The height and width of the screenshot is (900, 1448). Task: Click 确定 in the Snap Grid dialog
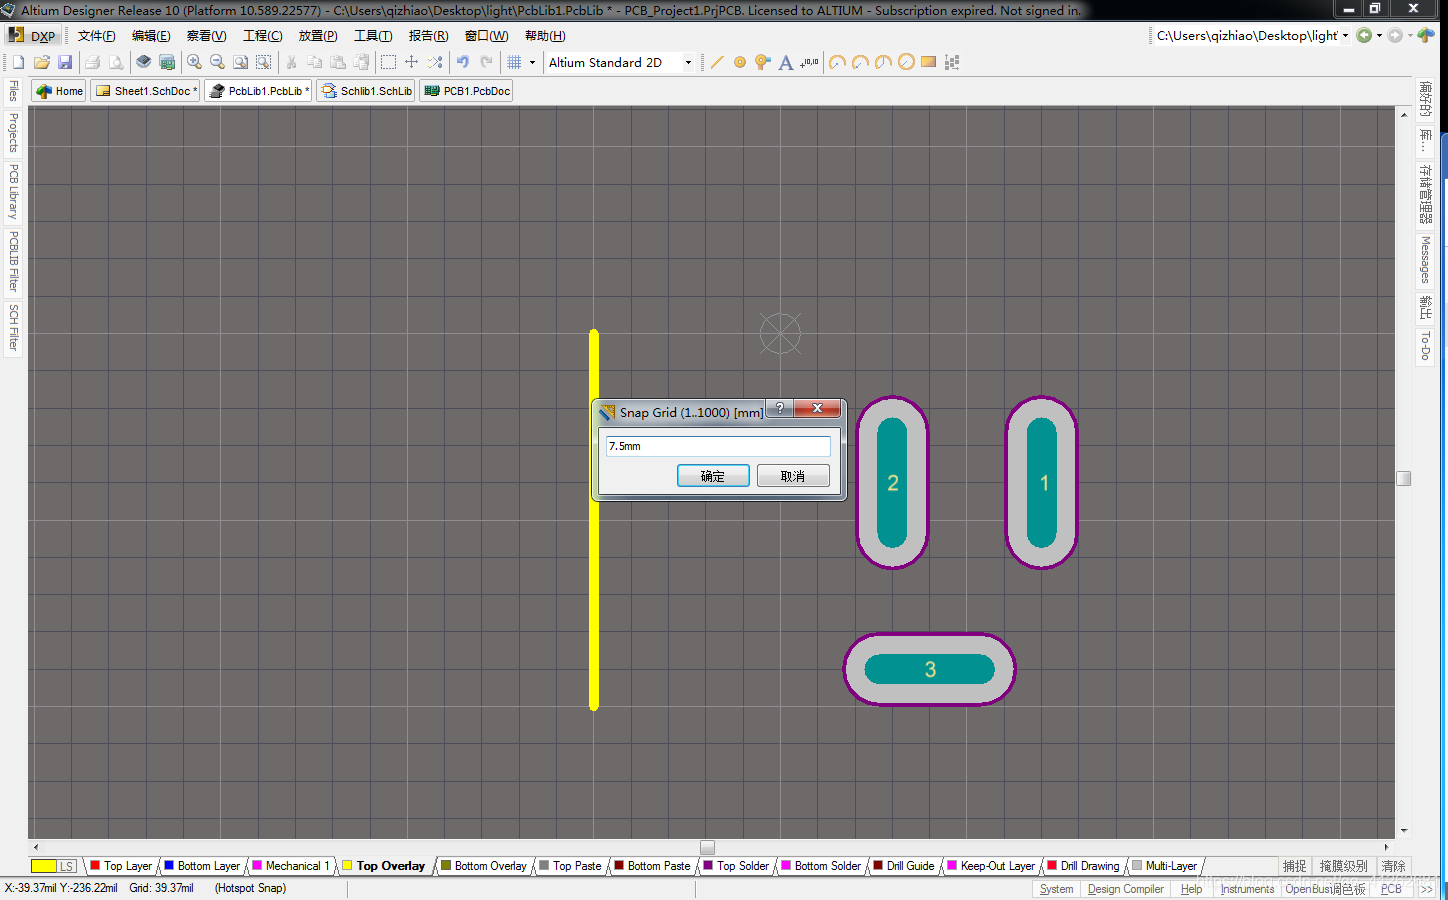pos(713,476)
